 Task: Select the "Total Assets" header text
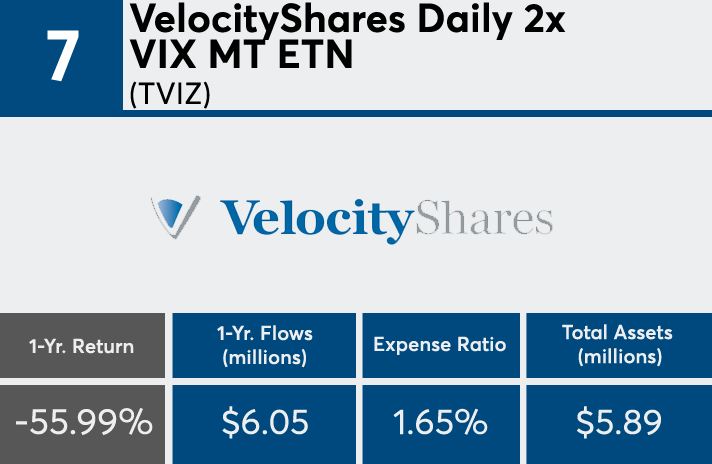617,334
